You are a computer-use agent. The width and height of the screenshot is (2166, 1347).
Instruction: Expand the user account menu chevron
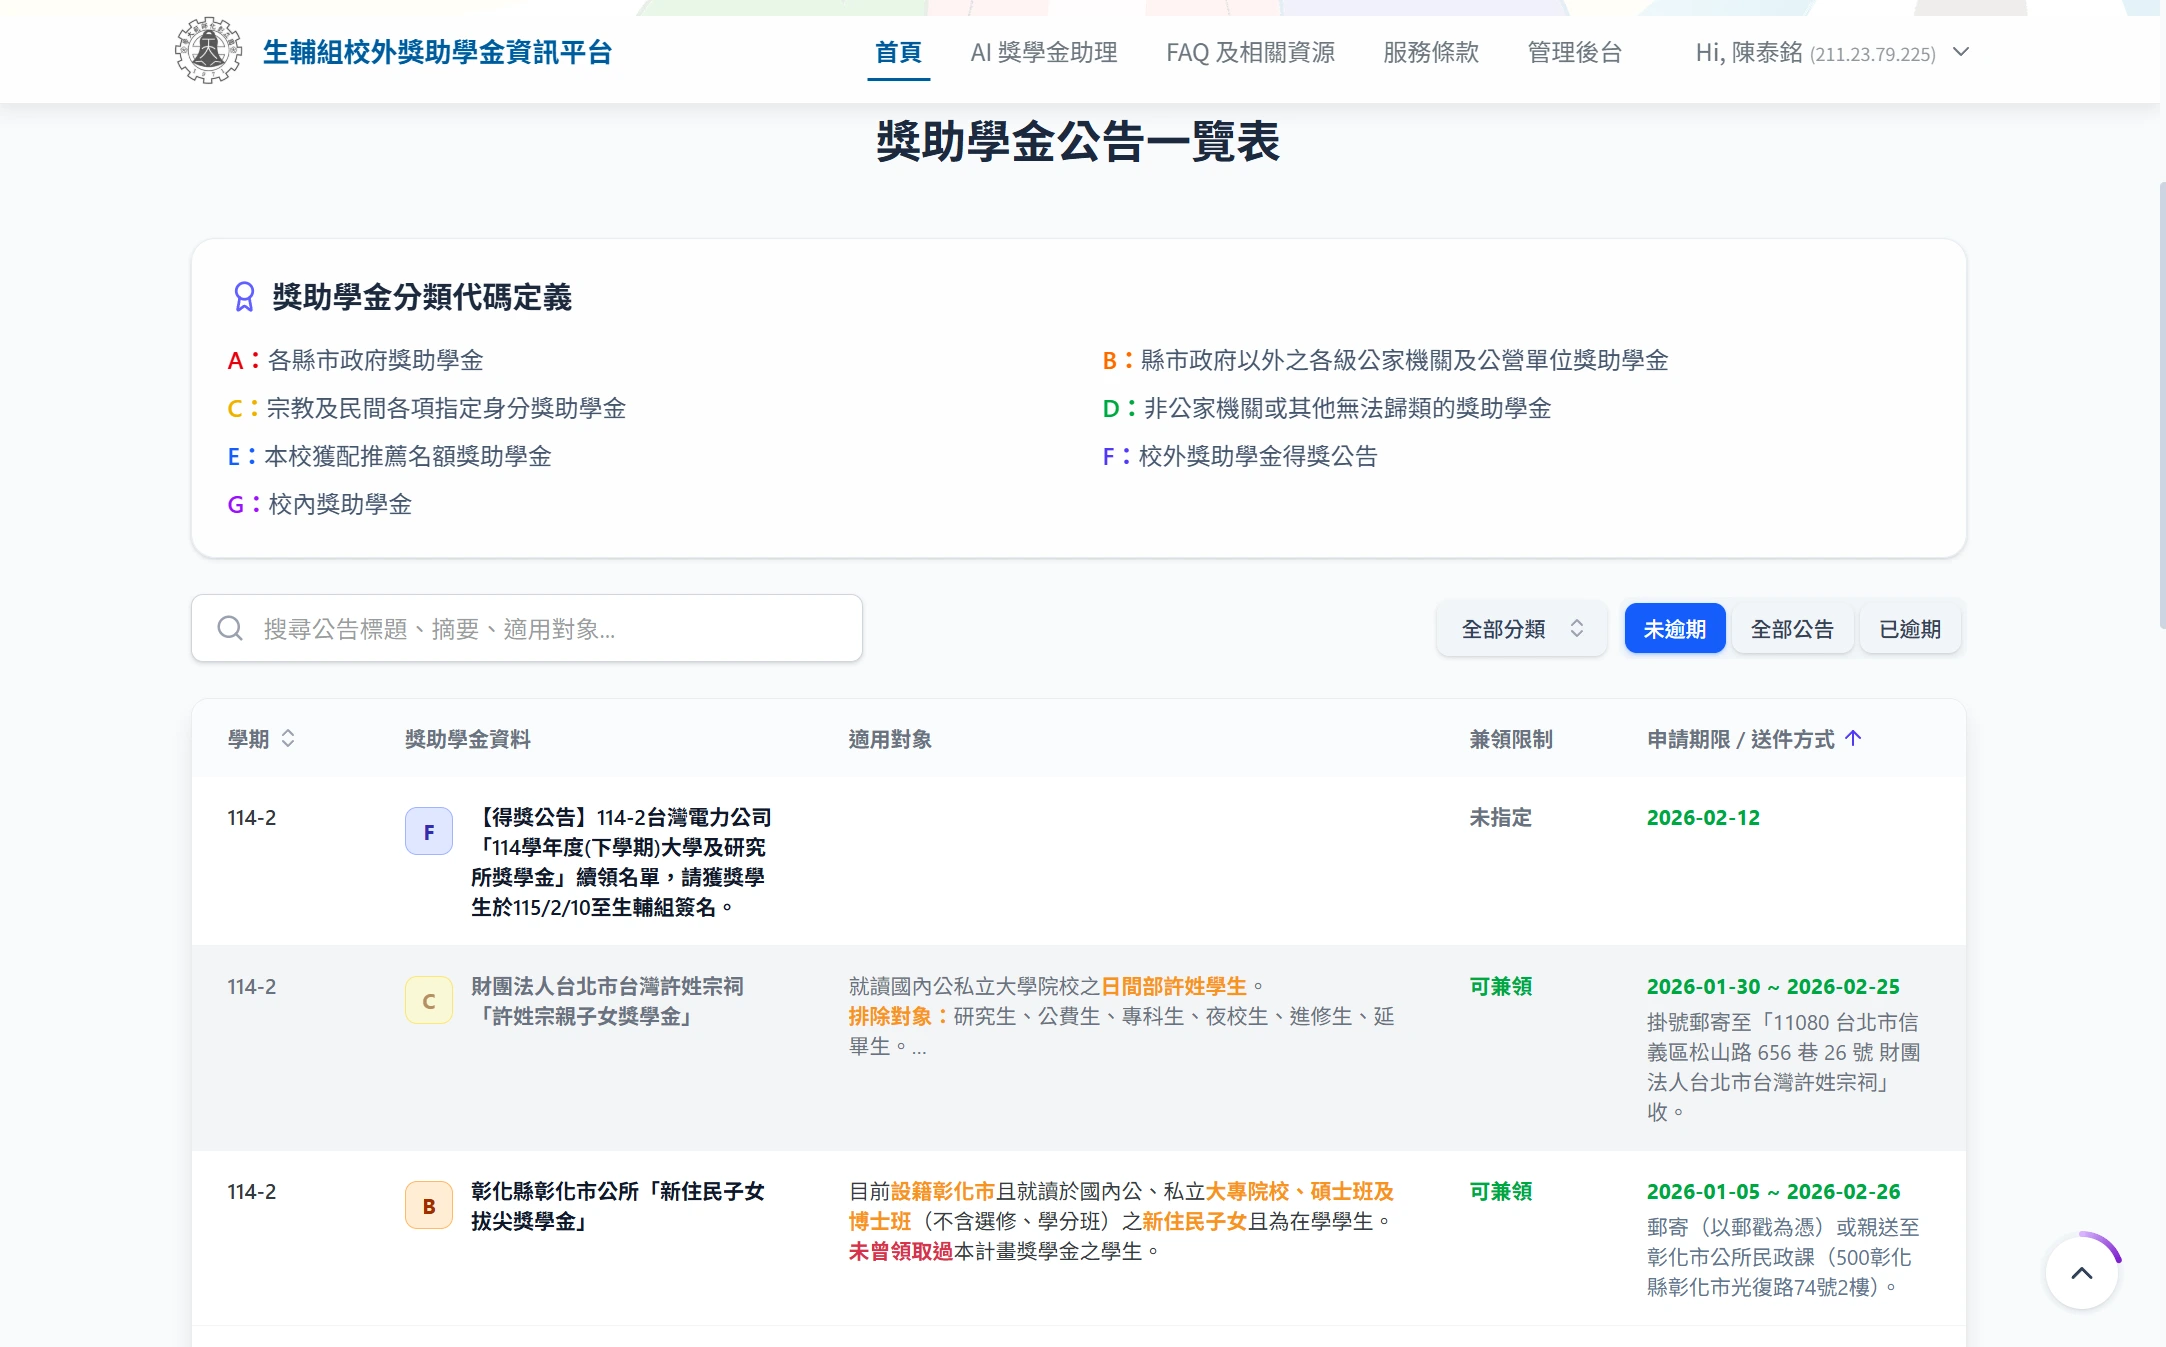[x=1961, y=52]
